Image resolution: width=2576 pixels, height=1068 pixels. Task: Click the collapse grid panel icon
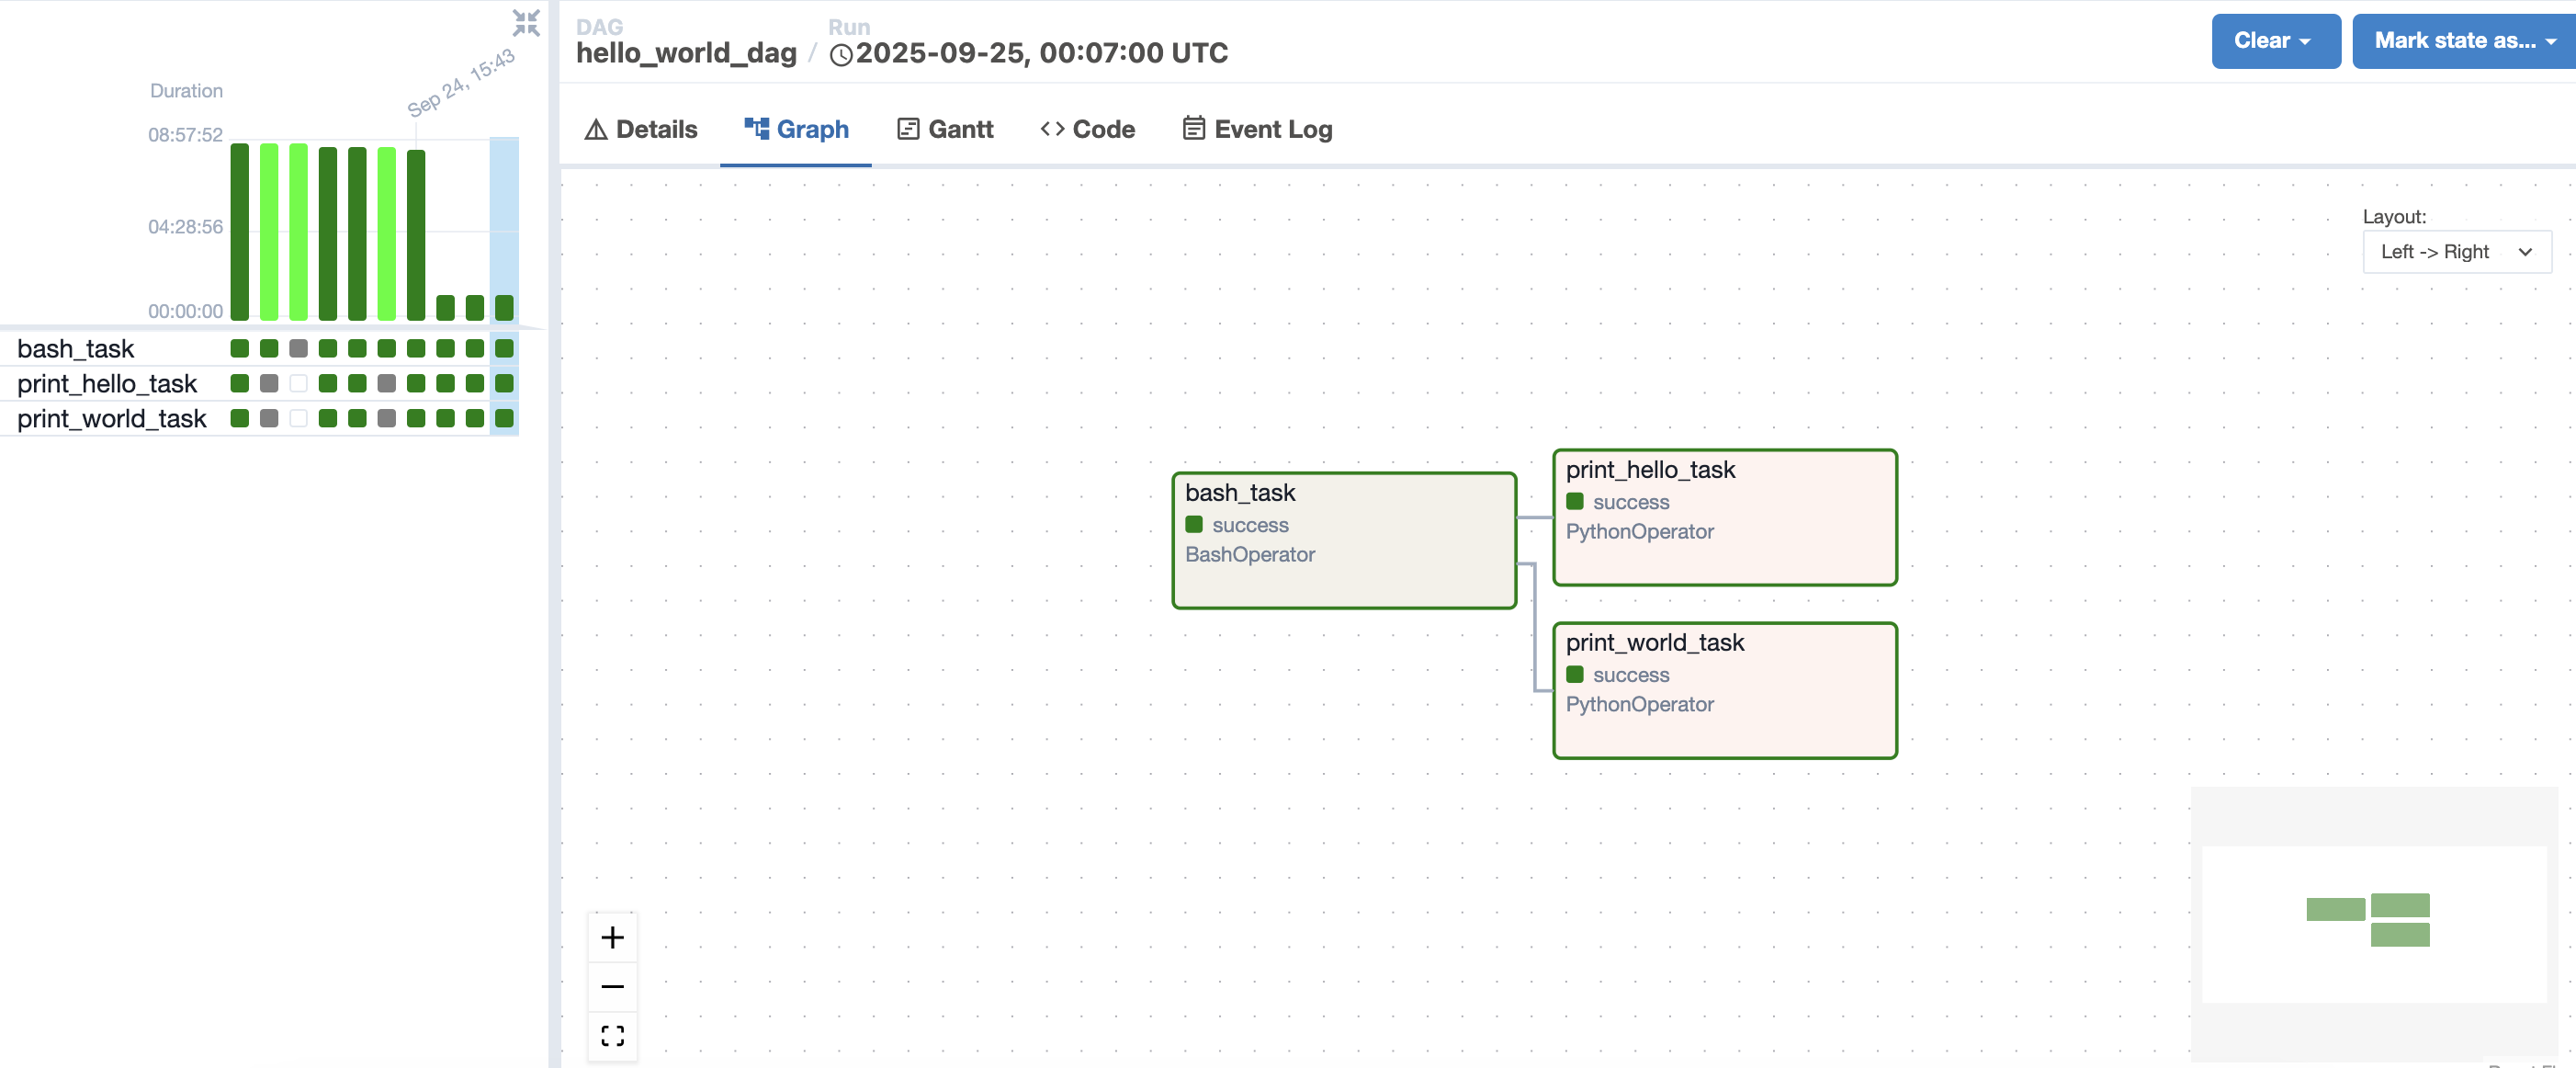[x=526, y=22]
